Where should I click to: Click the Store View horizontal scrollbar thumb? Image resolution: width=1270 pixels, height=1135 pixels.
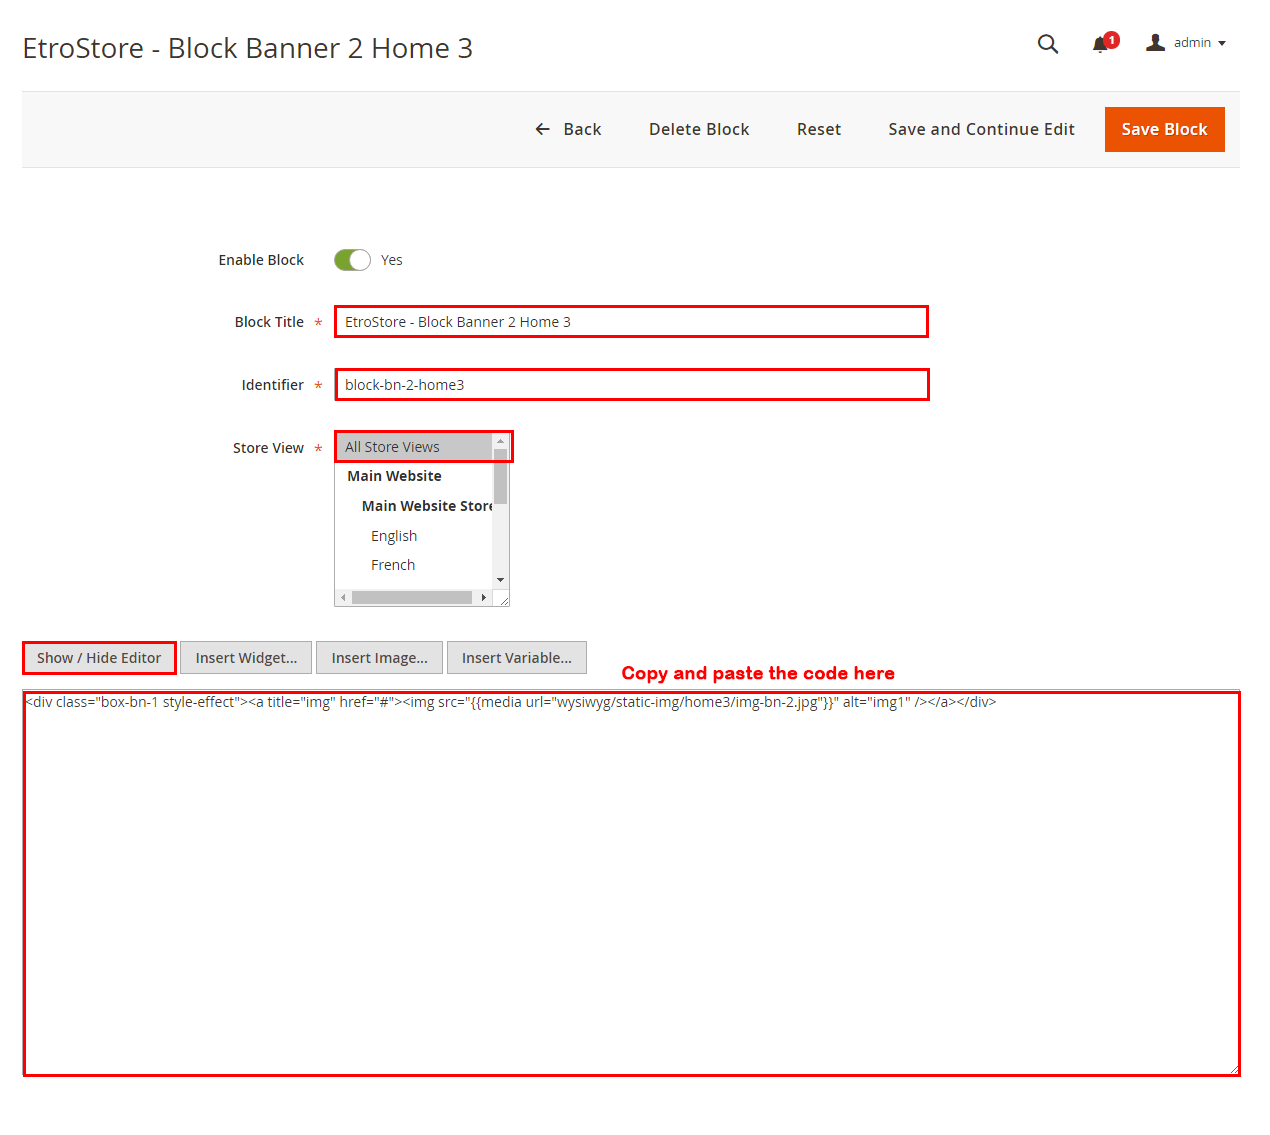412,598
